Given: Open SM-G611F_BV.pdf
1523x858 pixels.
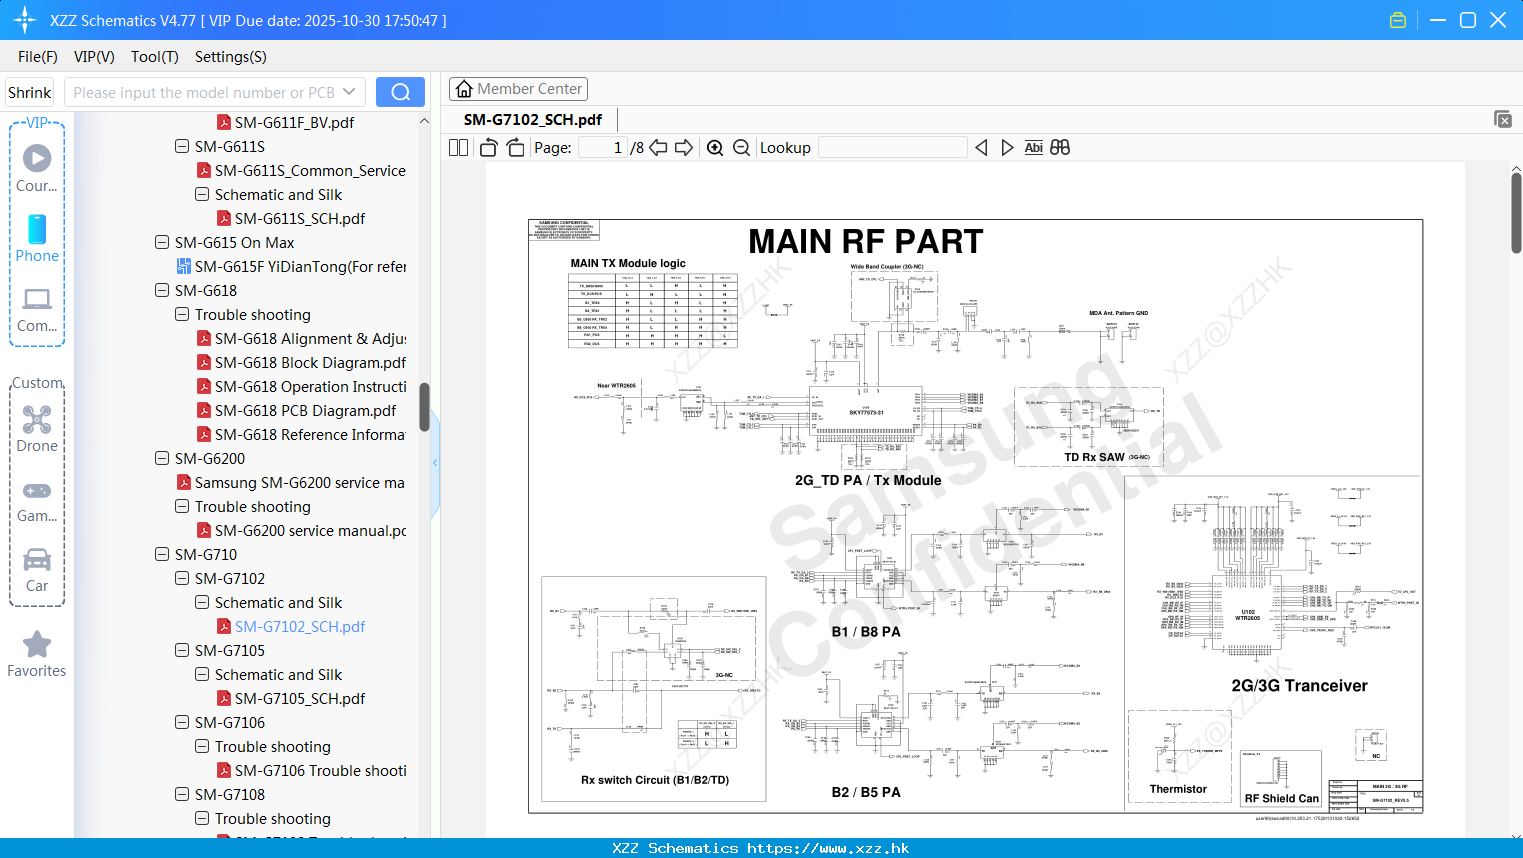Looking at the screenshot, I should tap(285, 122).
